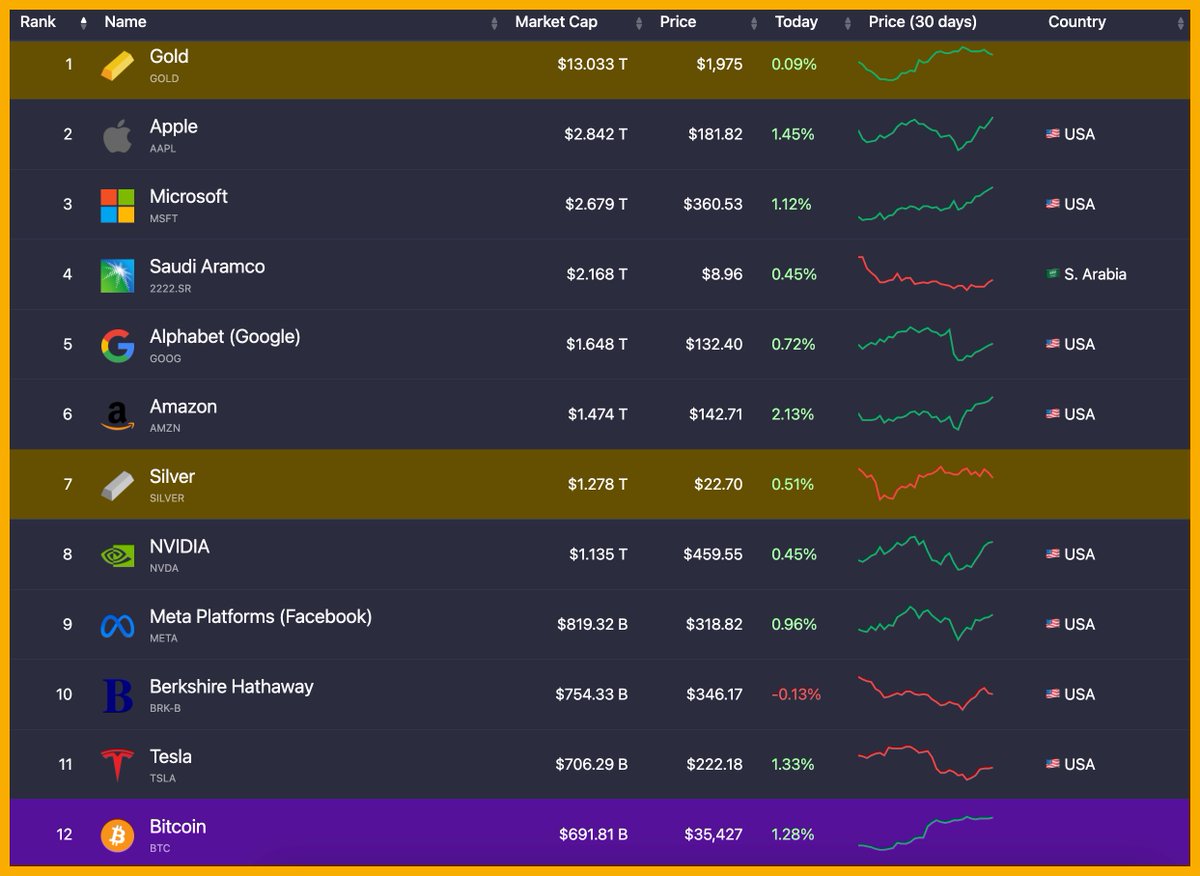
Task: Click the 2222.SR ticker text
Action: [x=172, y=288]
